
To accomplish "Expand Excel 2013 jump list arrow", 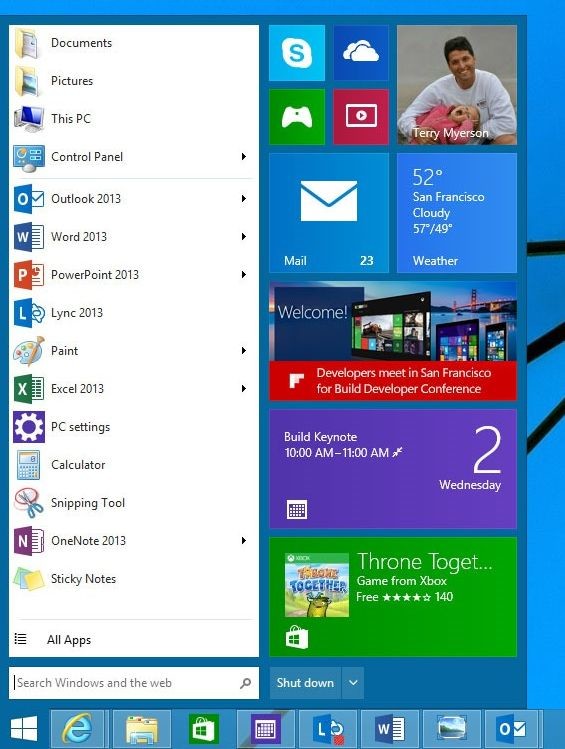I will 244,389.
